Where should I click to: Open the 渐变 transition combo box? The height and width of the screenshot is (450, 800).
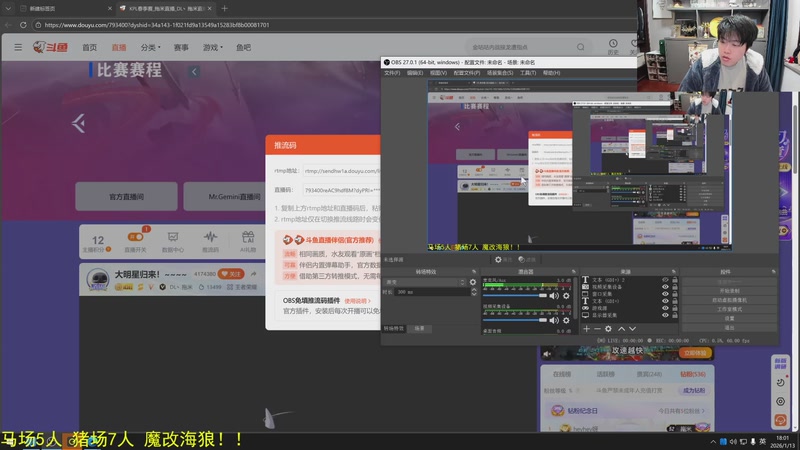point(425,282)
